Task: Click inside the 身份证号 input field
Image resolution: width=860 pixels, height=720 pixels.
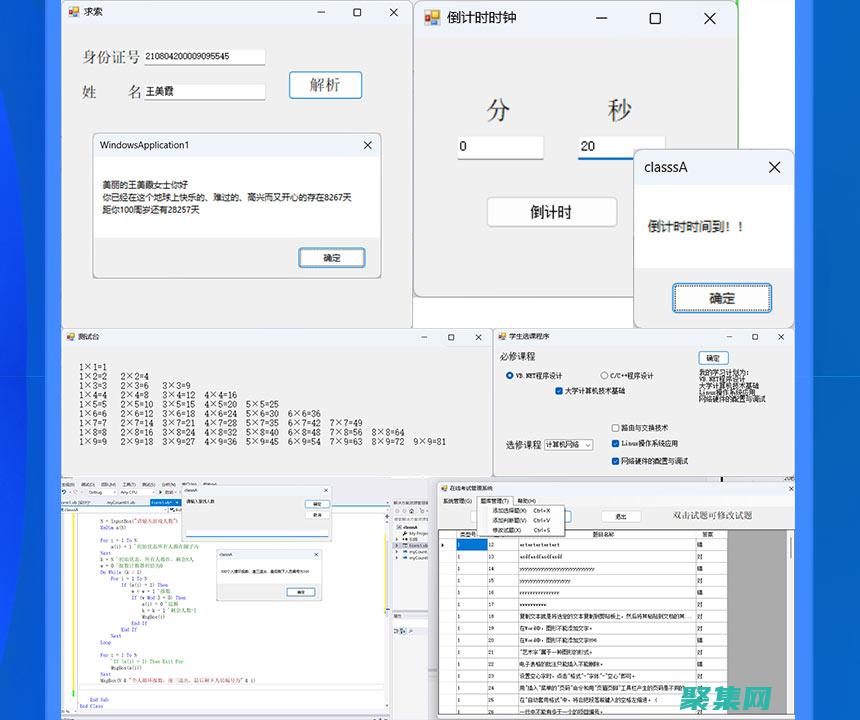Action: [x=205, y=57]
